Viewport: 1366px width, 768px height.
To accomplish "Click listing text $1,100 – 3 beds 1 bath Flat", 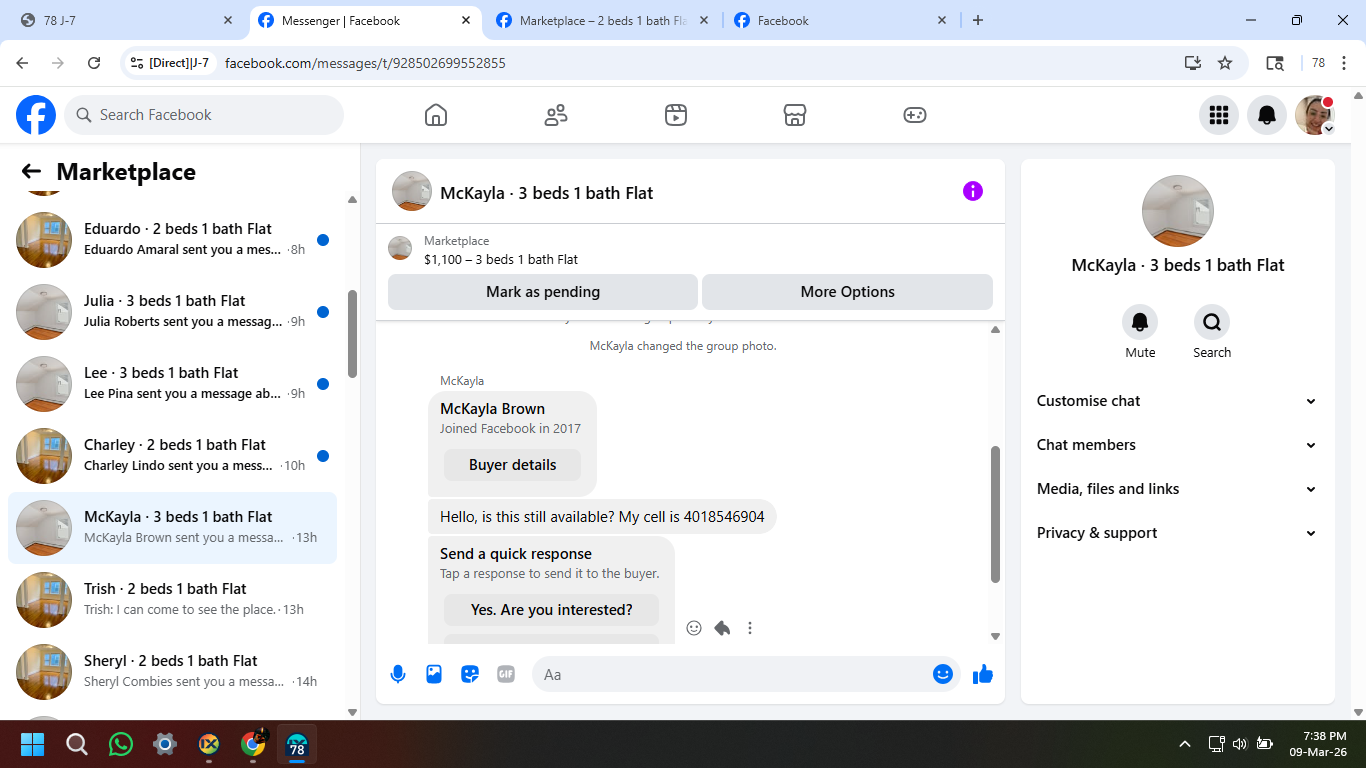I will pyautogui.click(x=501, y=259).
